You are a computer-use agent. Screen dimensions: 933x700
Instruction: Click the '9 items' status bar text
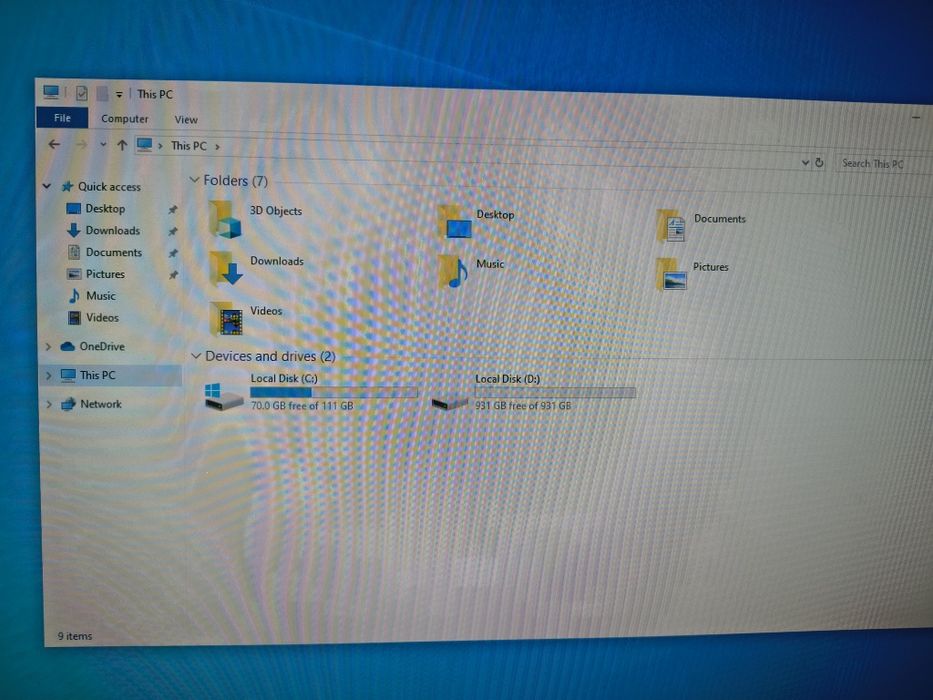(75, 636)
